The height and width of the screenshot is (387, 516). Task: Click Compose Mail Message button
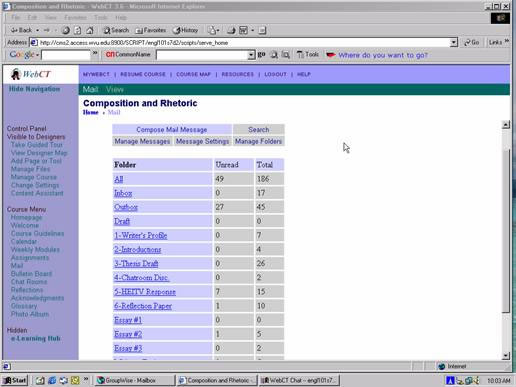[172, 129]
